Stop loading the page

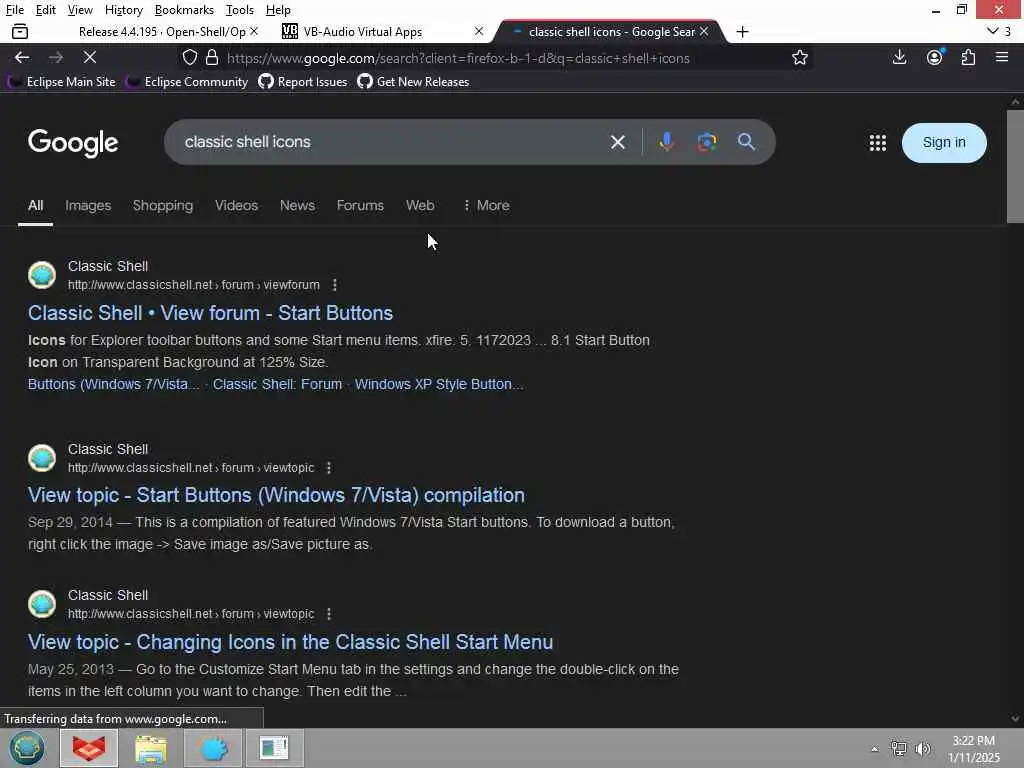(x=90, y=57)
